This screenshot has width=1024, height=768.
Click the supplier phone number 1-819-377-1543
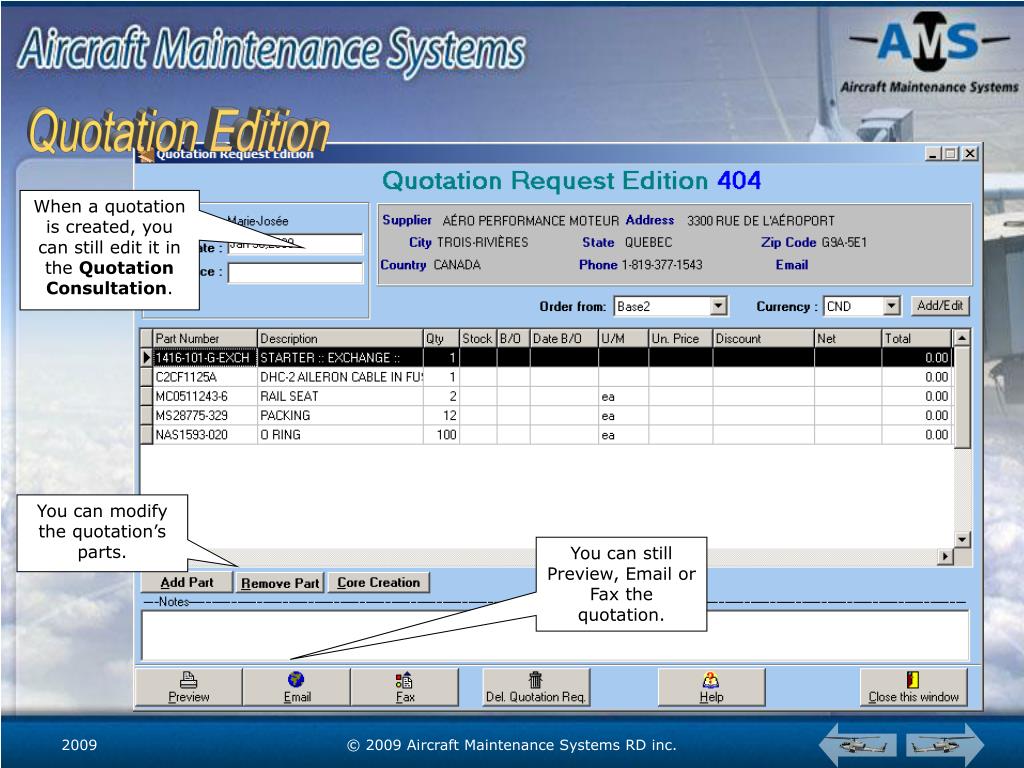[662, 265]
